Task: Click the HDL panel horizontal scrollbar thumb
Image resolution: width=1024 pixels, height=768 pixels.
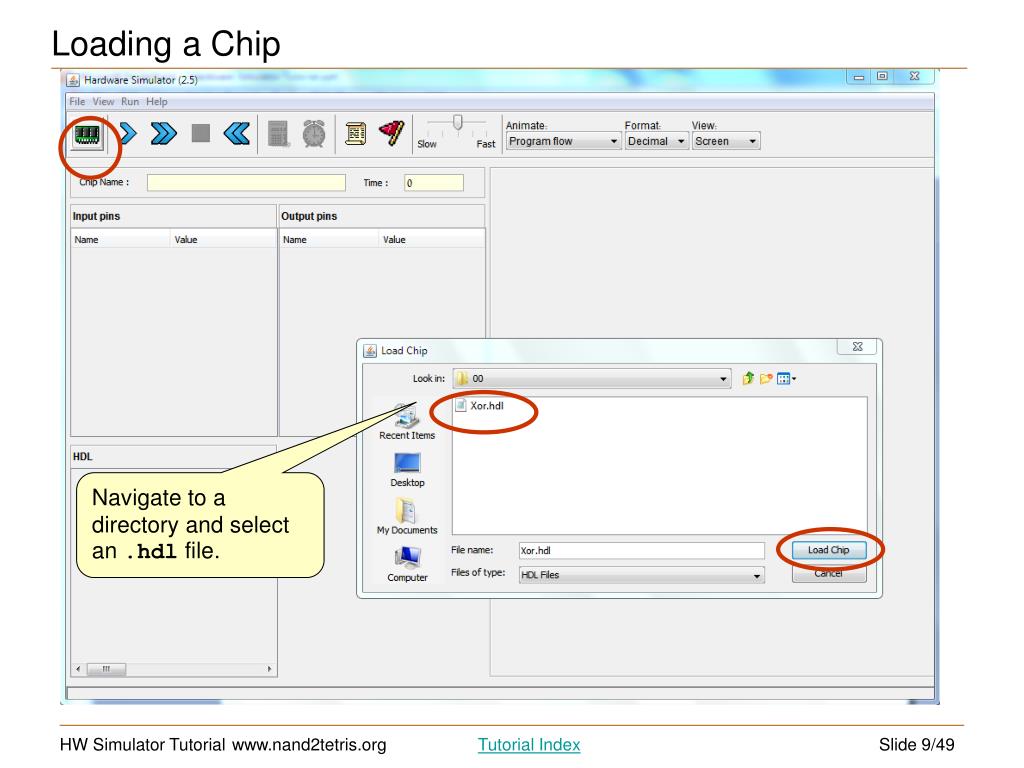Action: click(x=106, y=669)
